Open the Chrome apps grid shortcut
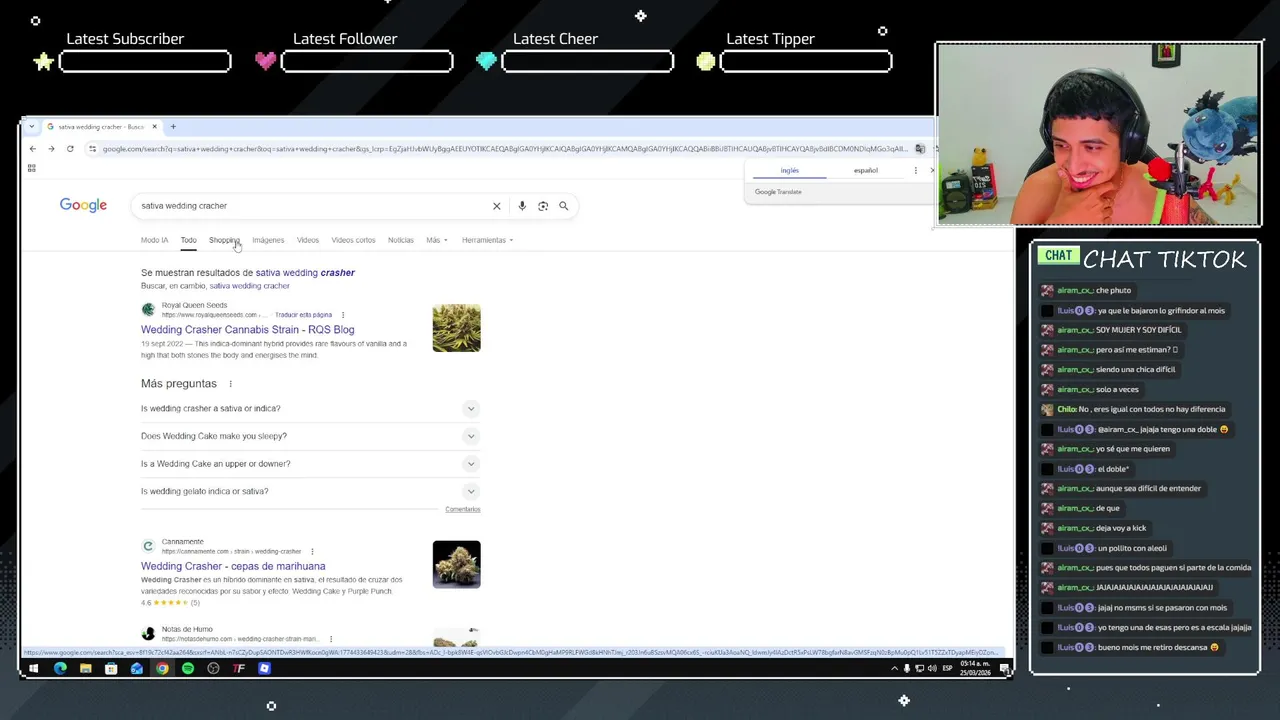 [32, 168]
